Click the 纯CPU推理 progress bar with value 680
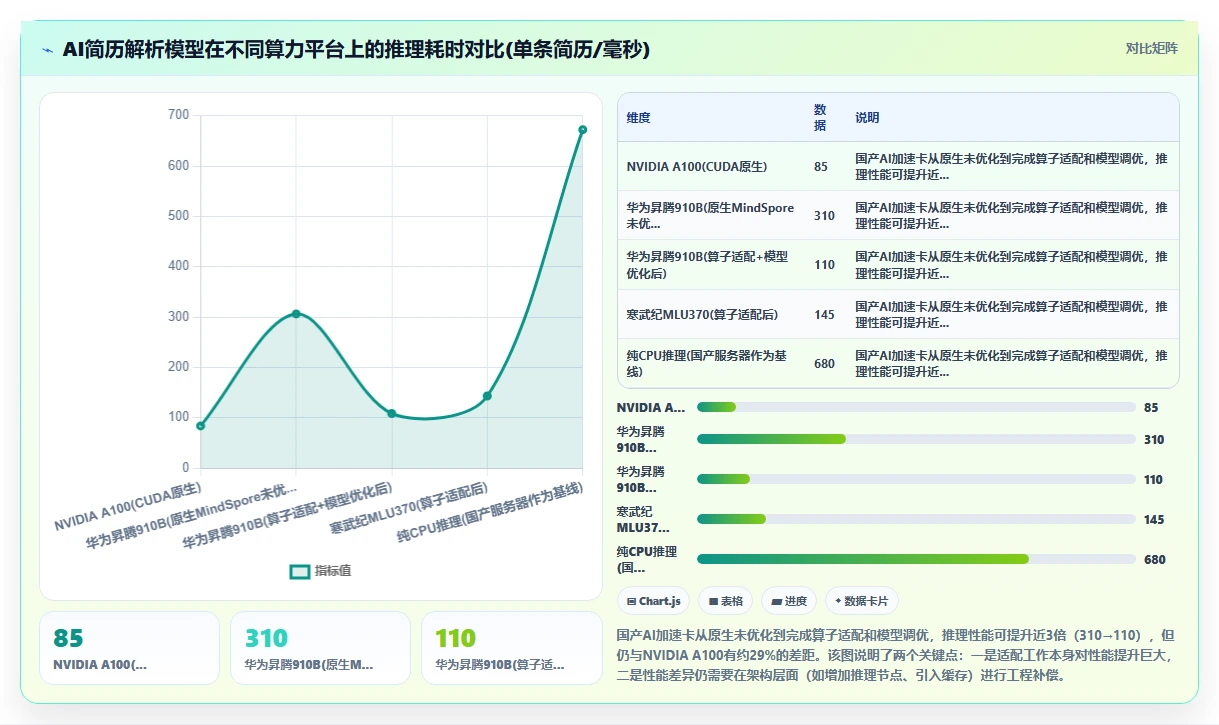This screenshot has width=1219, height=725. coord(916,559)
